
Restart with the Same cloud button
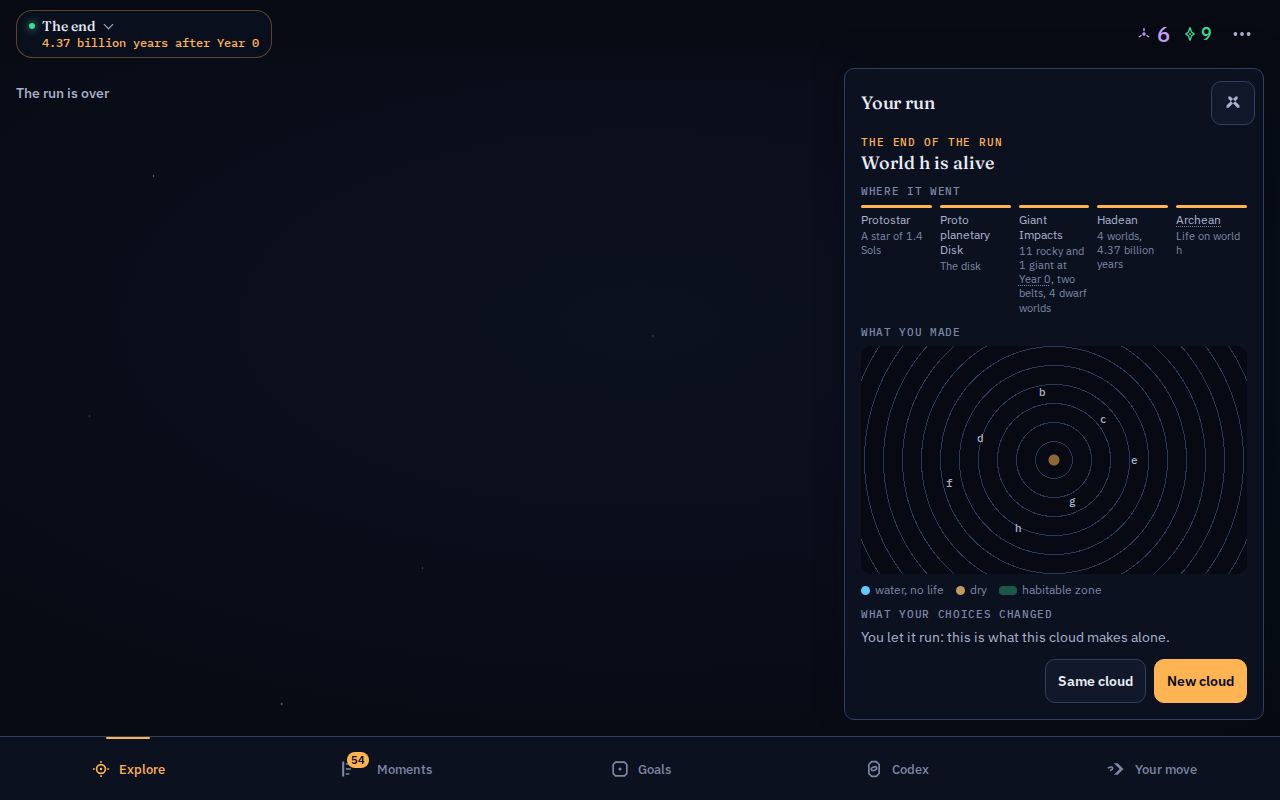click(x=1095, y=681)
